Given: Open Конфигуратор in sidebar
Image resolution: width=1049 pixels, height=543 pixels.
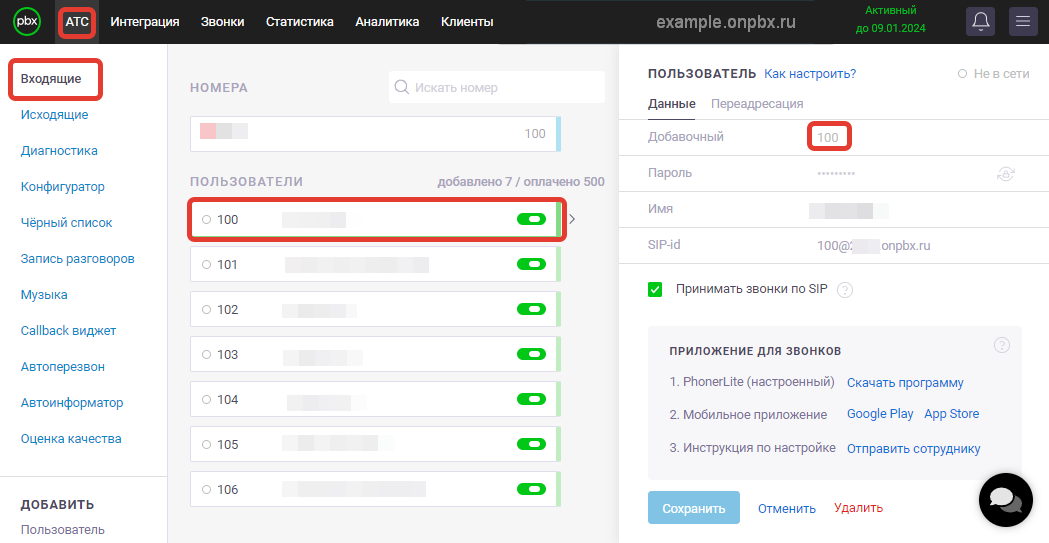Looking at the screenshot, I should pos(63,187).
